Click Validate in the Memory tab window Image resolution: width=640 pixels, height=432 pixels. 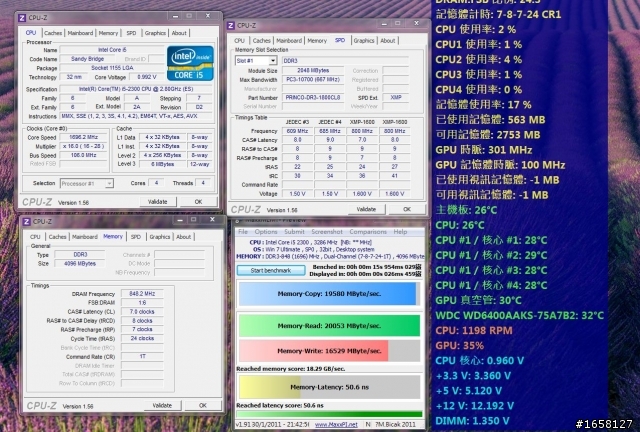(162, 405)
